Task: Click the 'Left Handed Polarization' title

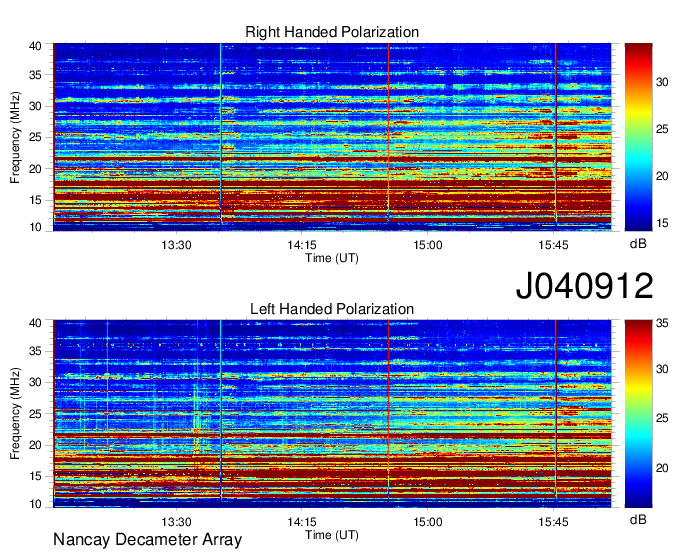Action: pos(332,309)
